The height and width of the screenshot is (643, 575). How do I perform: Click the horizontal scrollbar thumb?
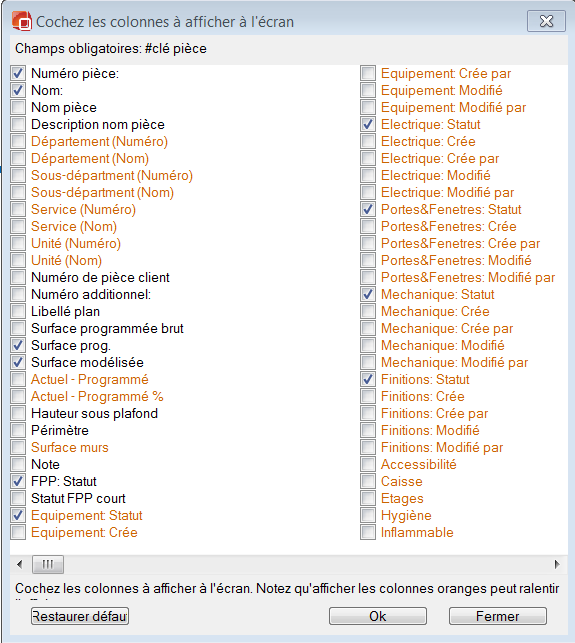[x=48, y=564]
